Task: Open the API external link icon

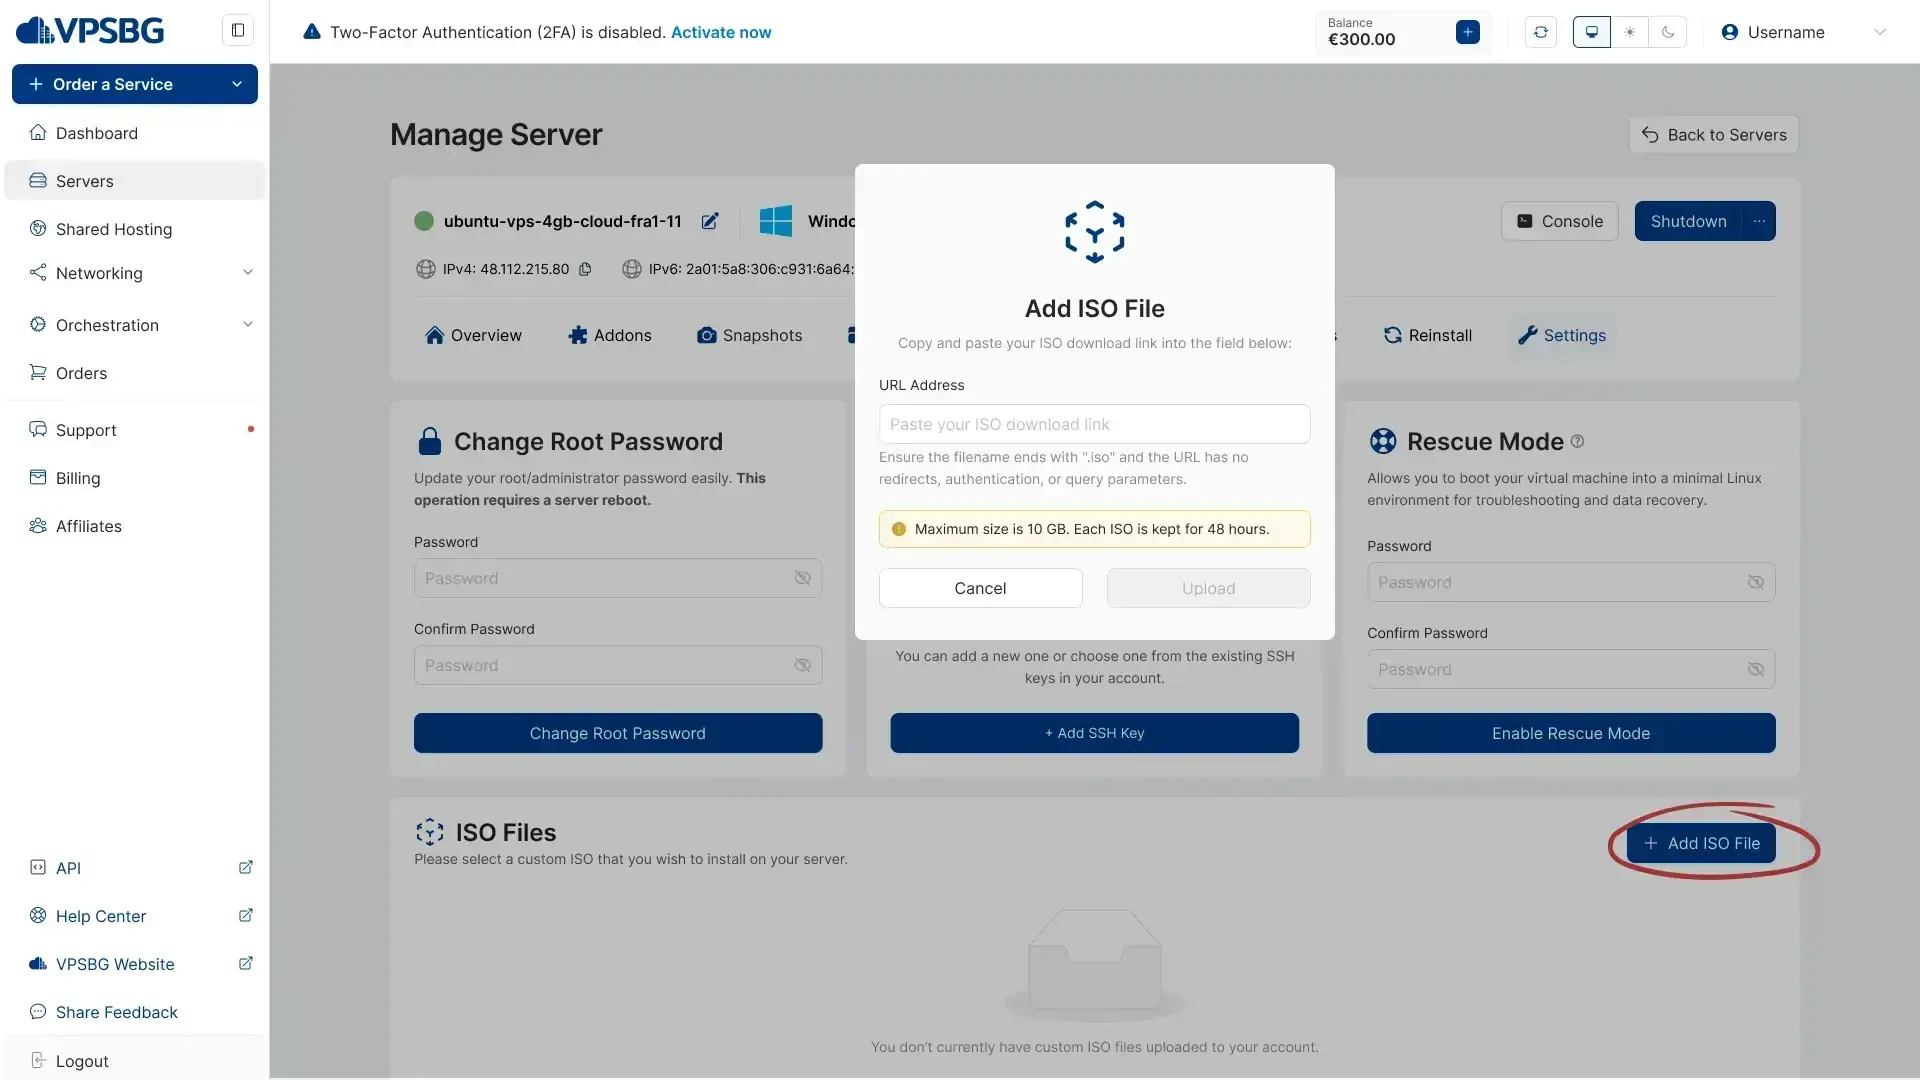Action: pyautogui.click(x=245, y=867)
